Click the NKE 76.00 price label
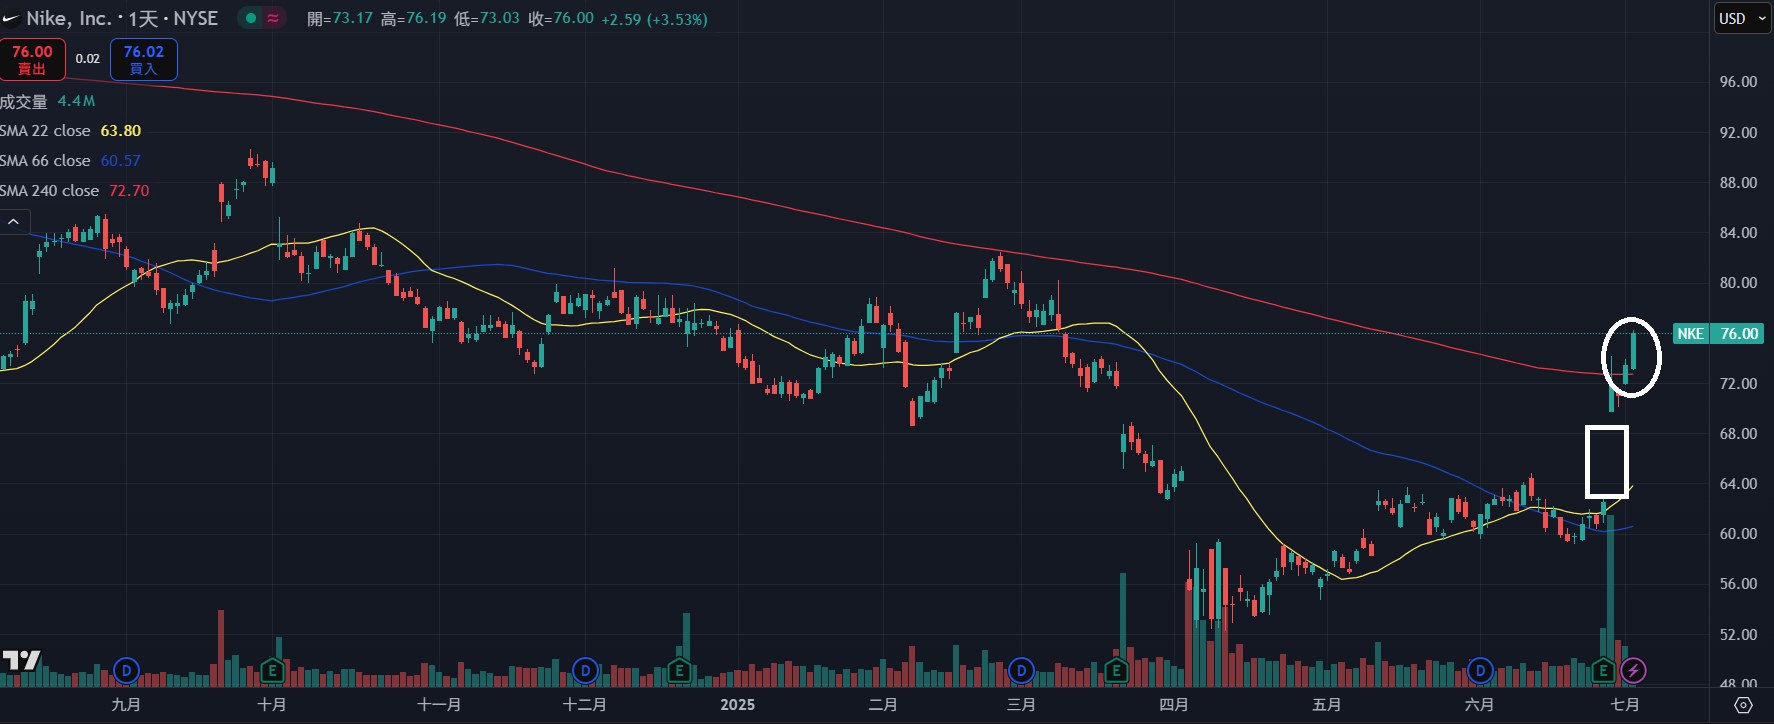 1718,334
